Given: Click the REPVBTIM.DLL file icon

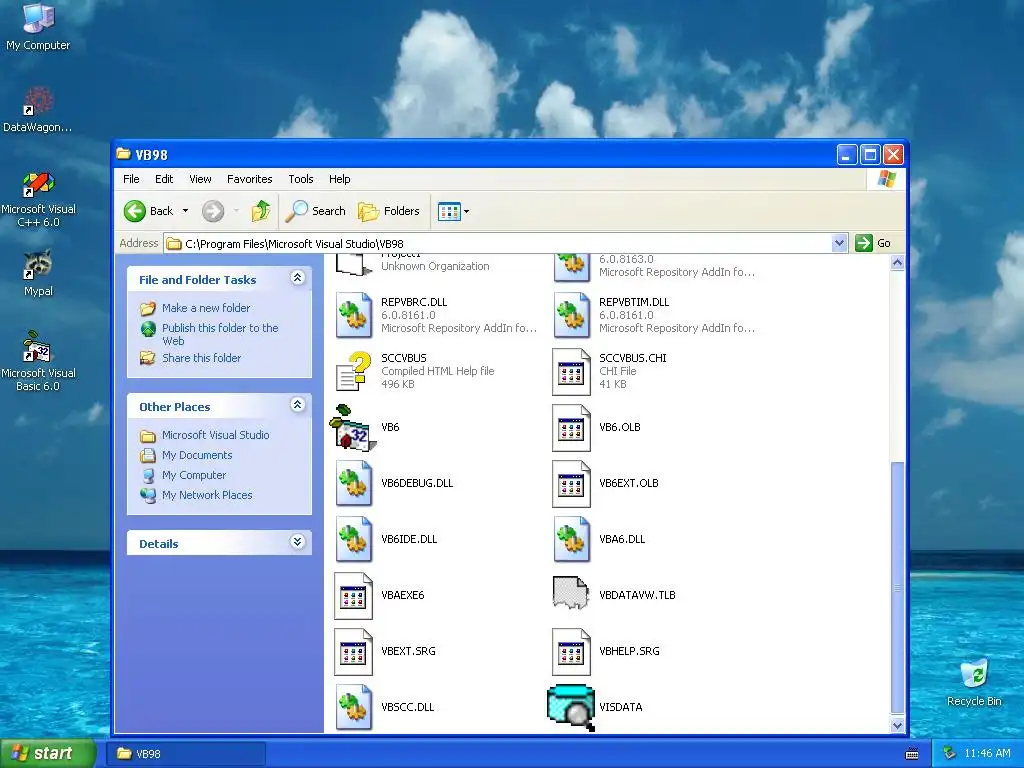Looking at the screenshot, I should (571, 315).
